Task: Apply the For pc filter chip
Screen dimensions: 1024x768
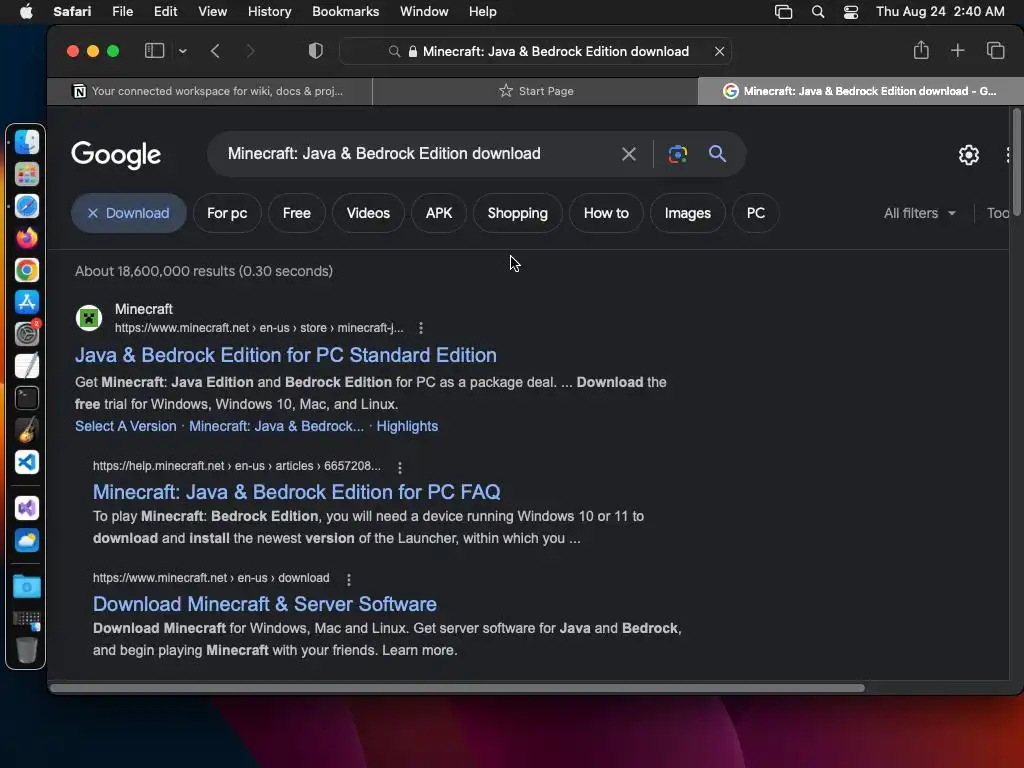Action: 227,213
